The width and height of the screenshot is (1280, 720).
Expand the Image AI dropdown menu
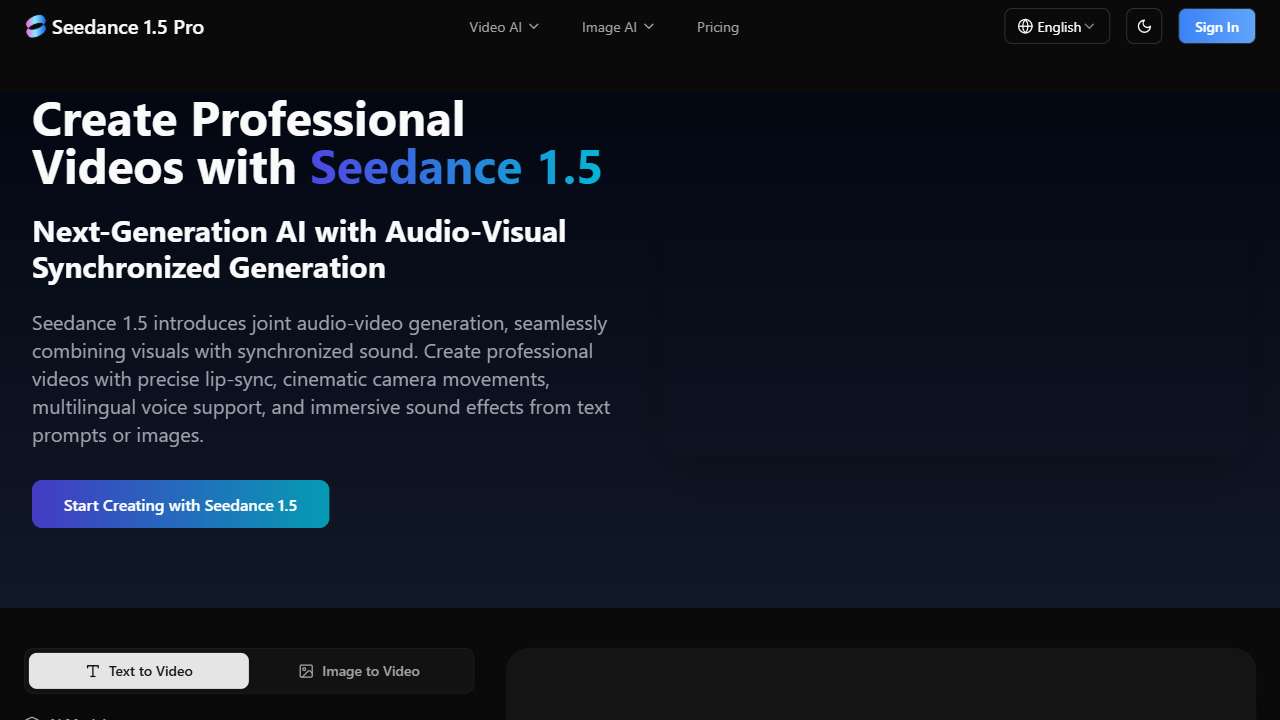click(x=617, y=27)
